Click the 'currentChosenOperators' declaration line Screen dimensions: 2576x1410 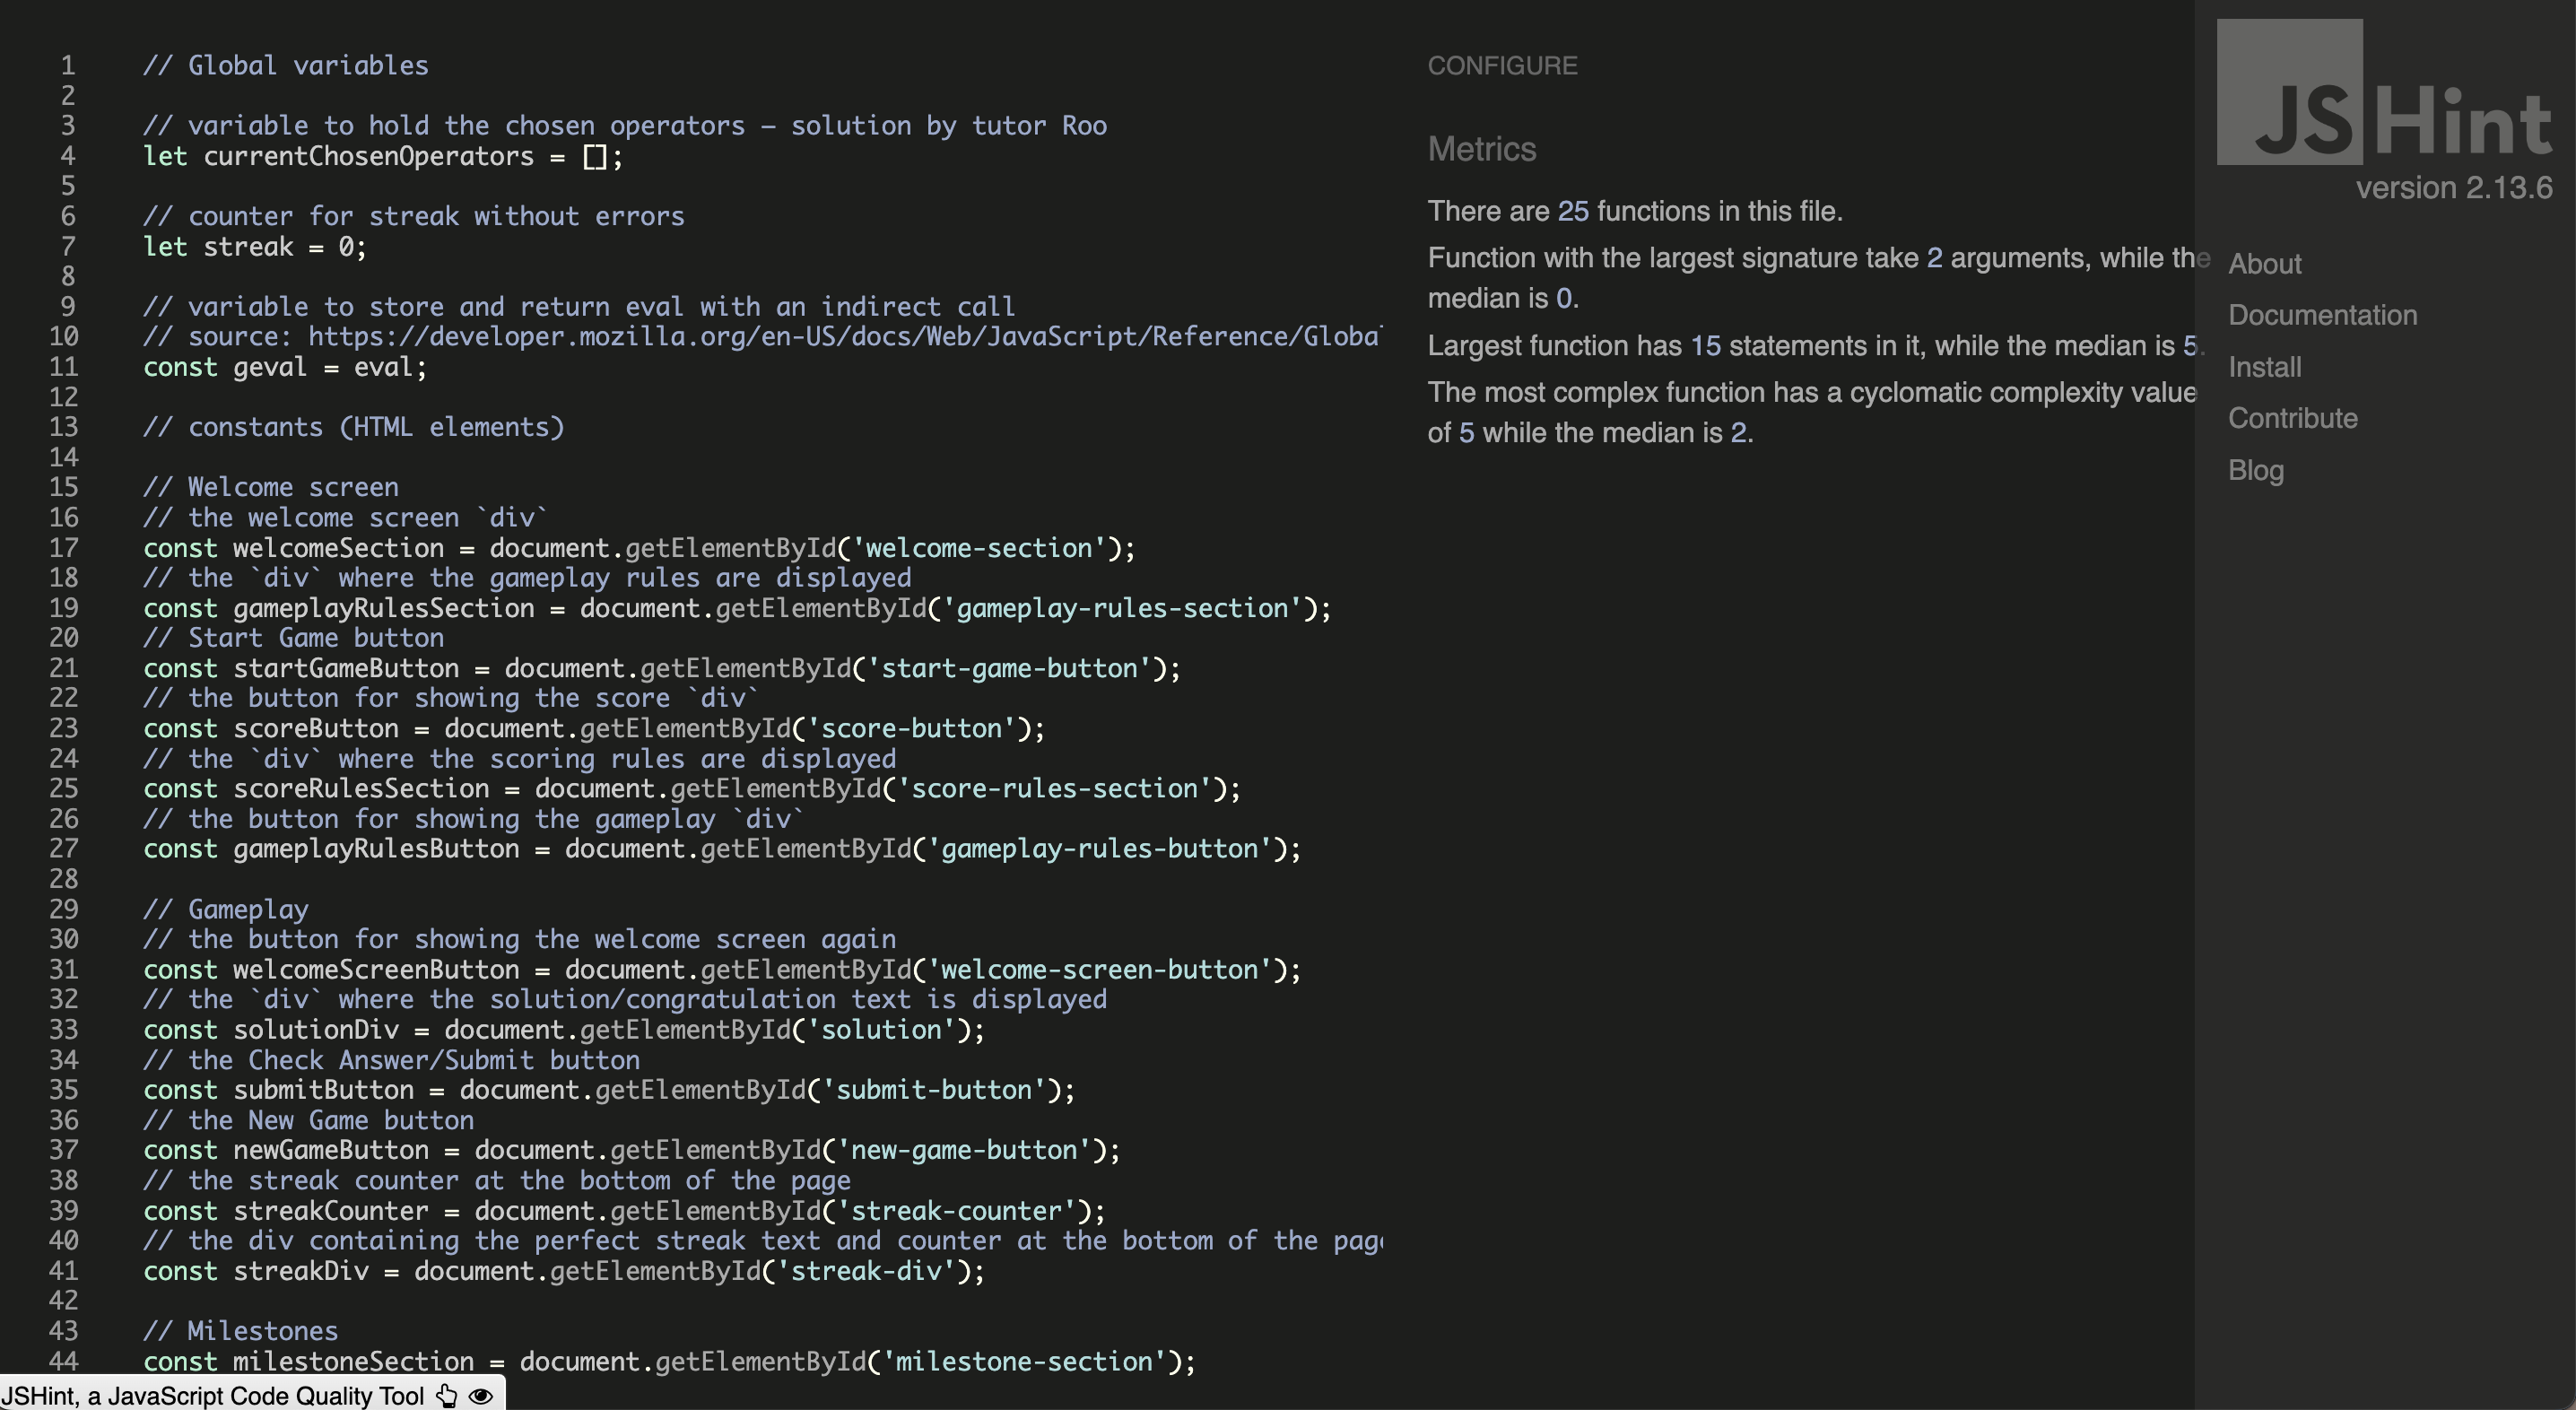tap(382, 157)
